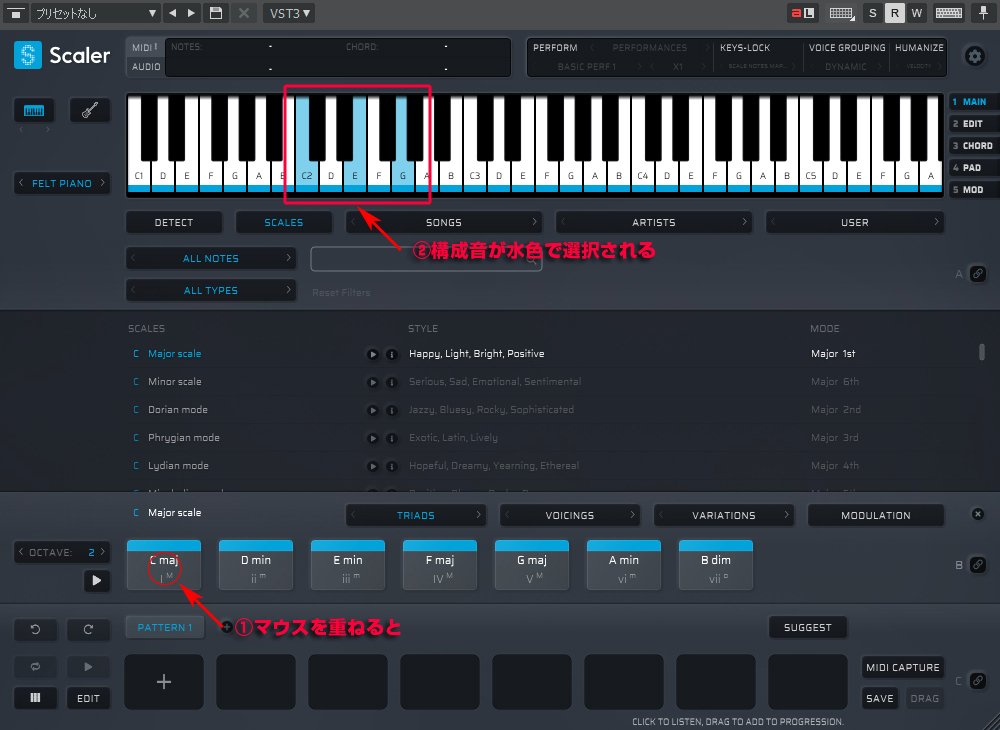This screenshot has height=730, width=1000.
Task: Open the host virtual keyboard icon
Action: click(948, 13)
